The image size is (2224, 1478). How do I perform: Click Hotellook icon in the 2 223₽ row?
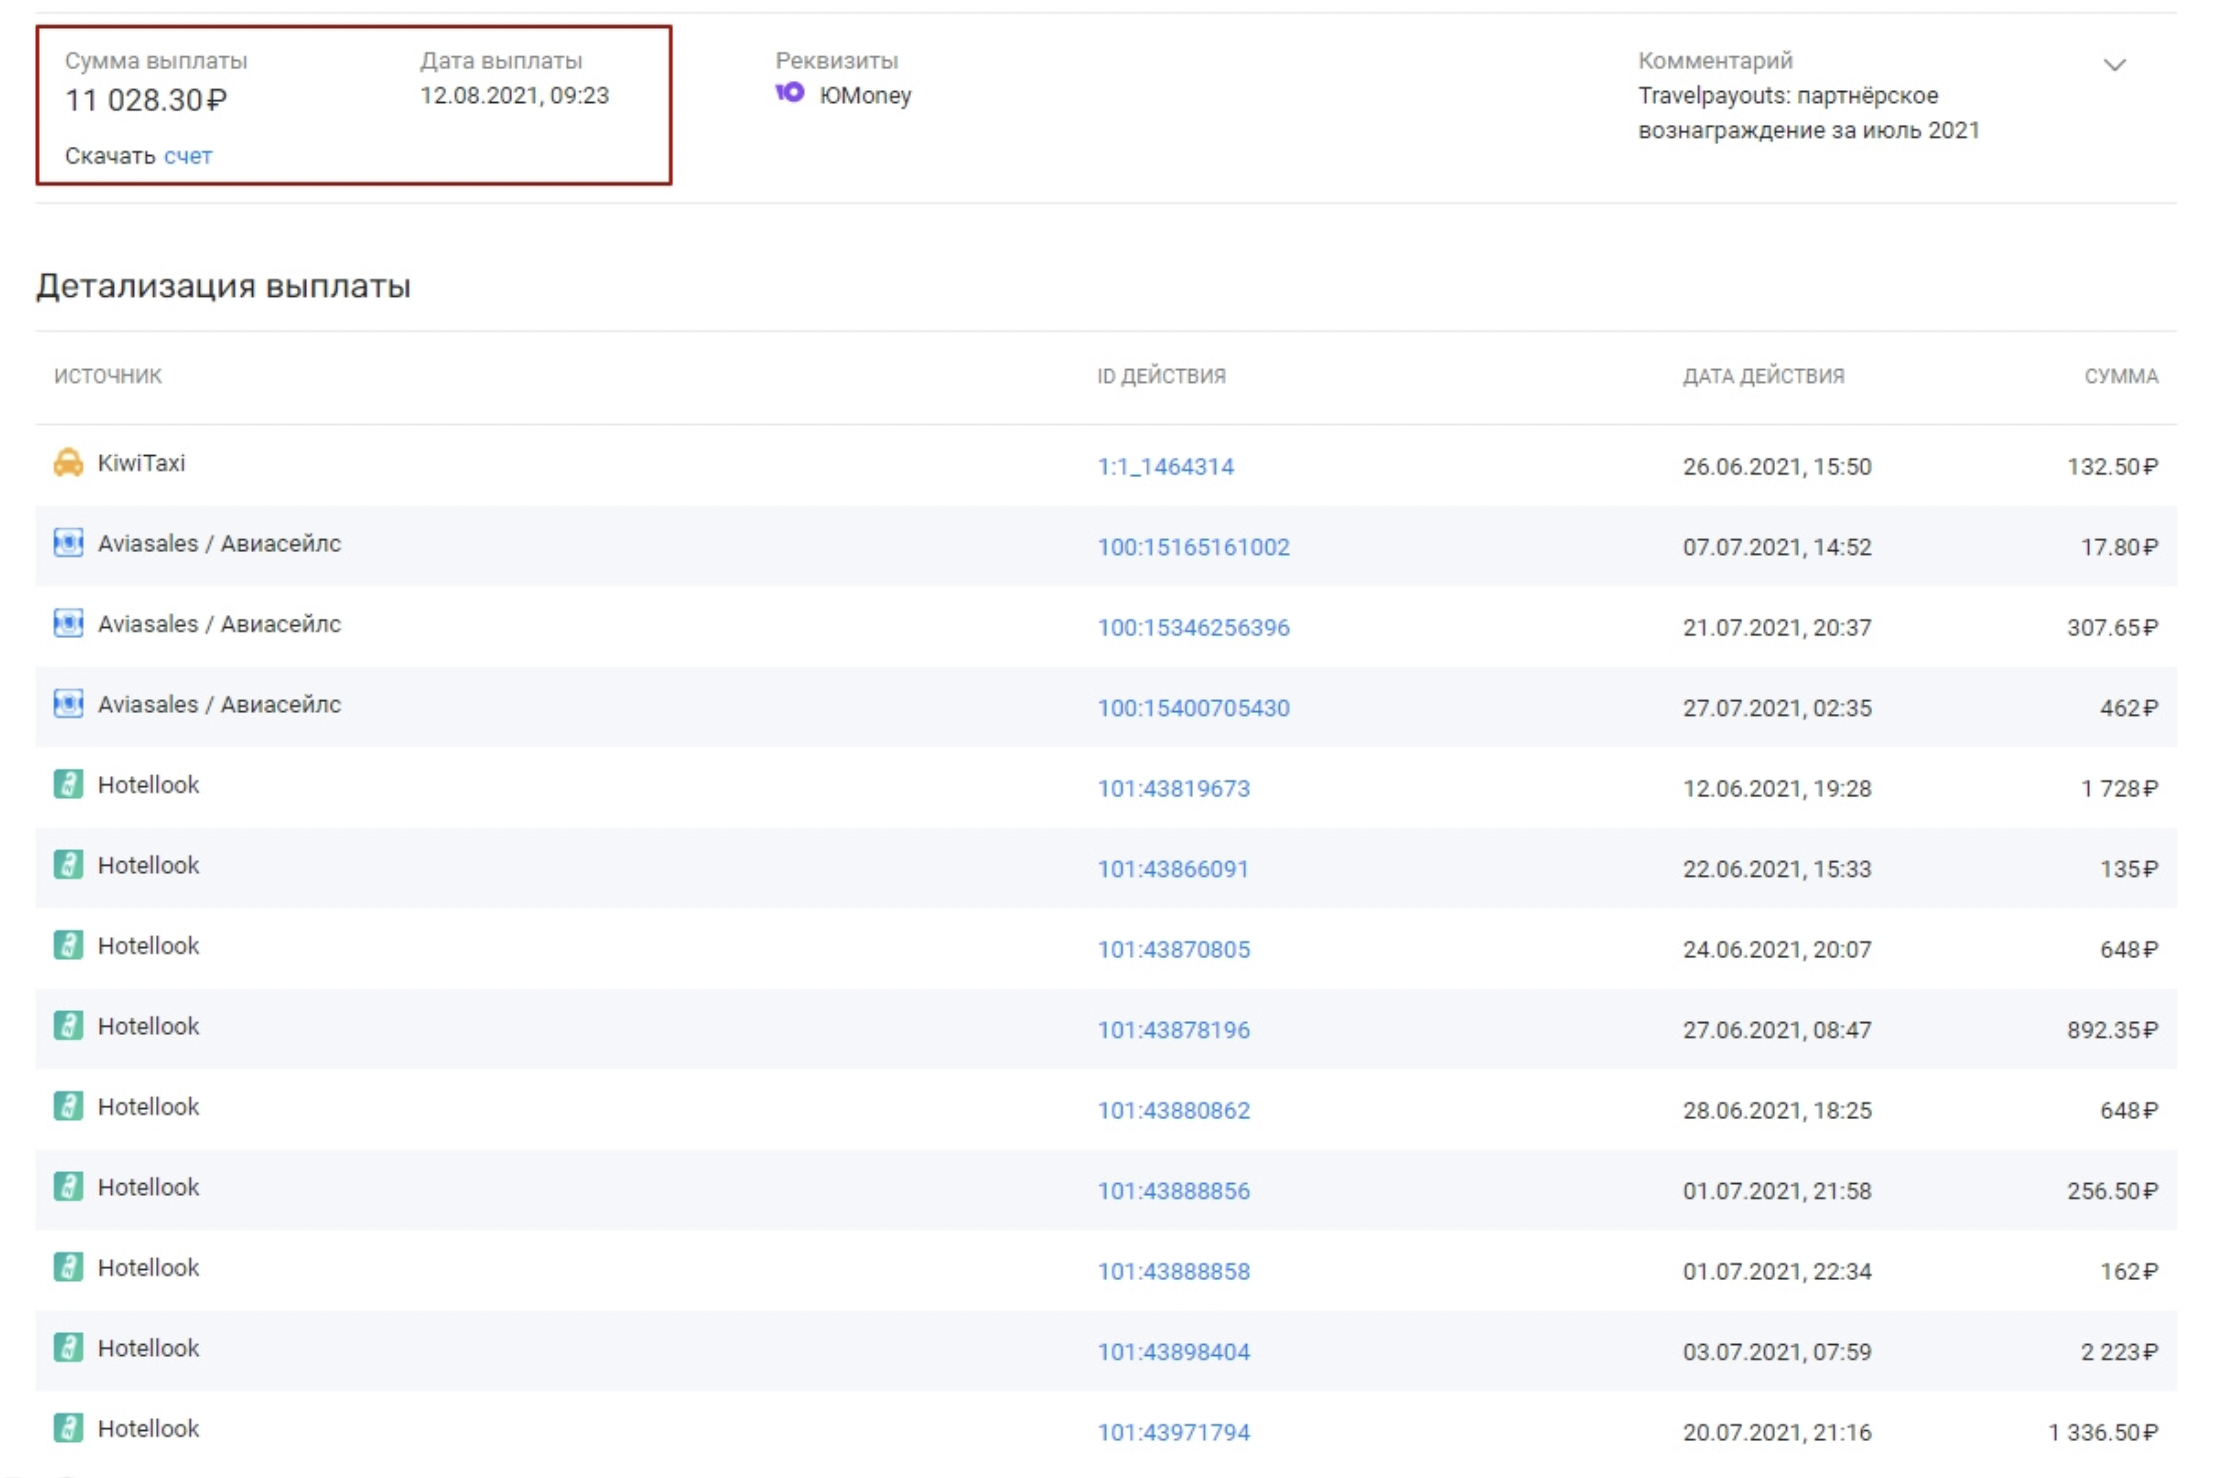tap(68, 1348)
